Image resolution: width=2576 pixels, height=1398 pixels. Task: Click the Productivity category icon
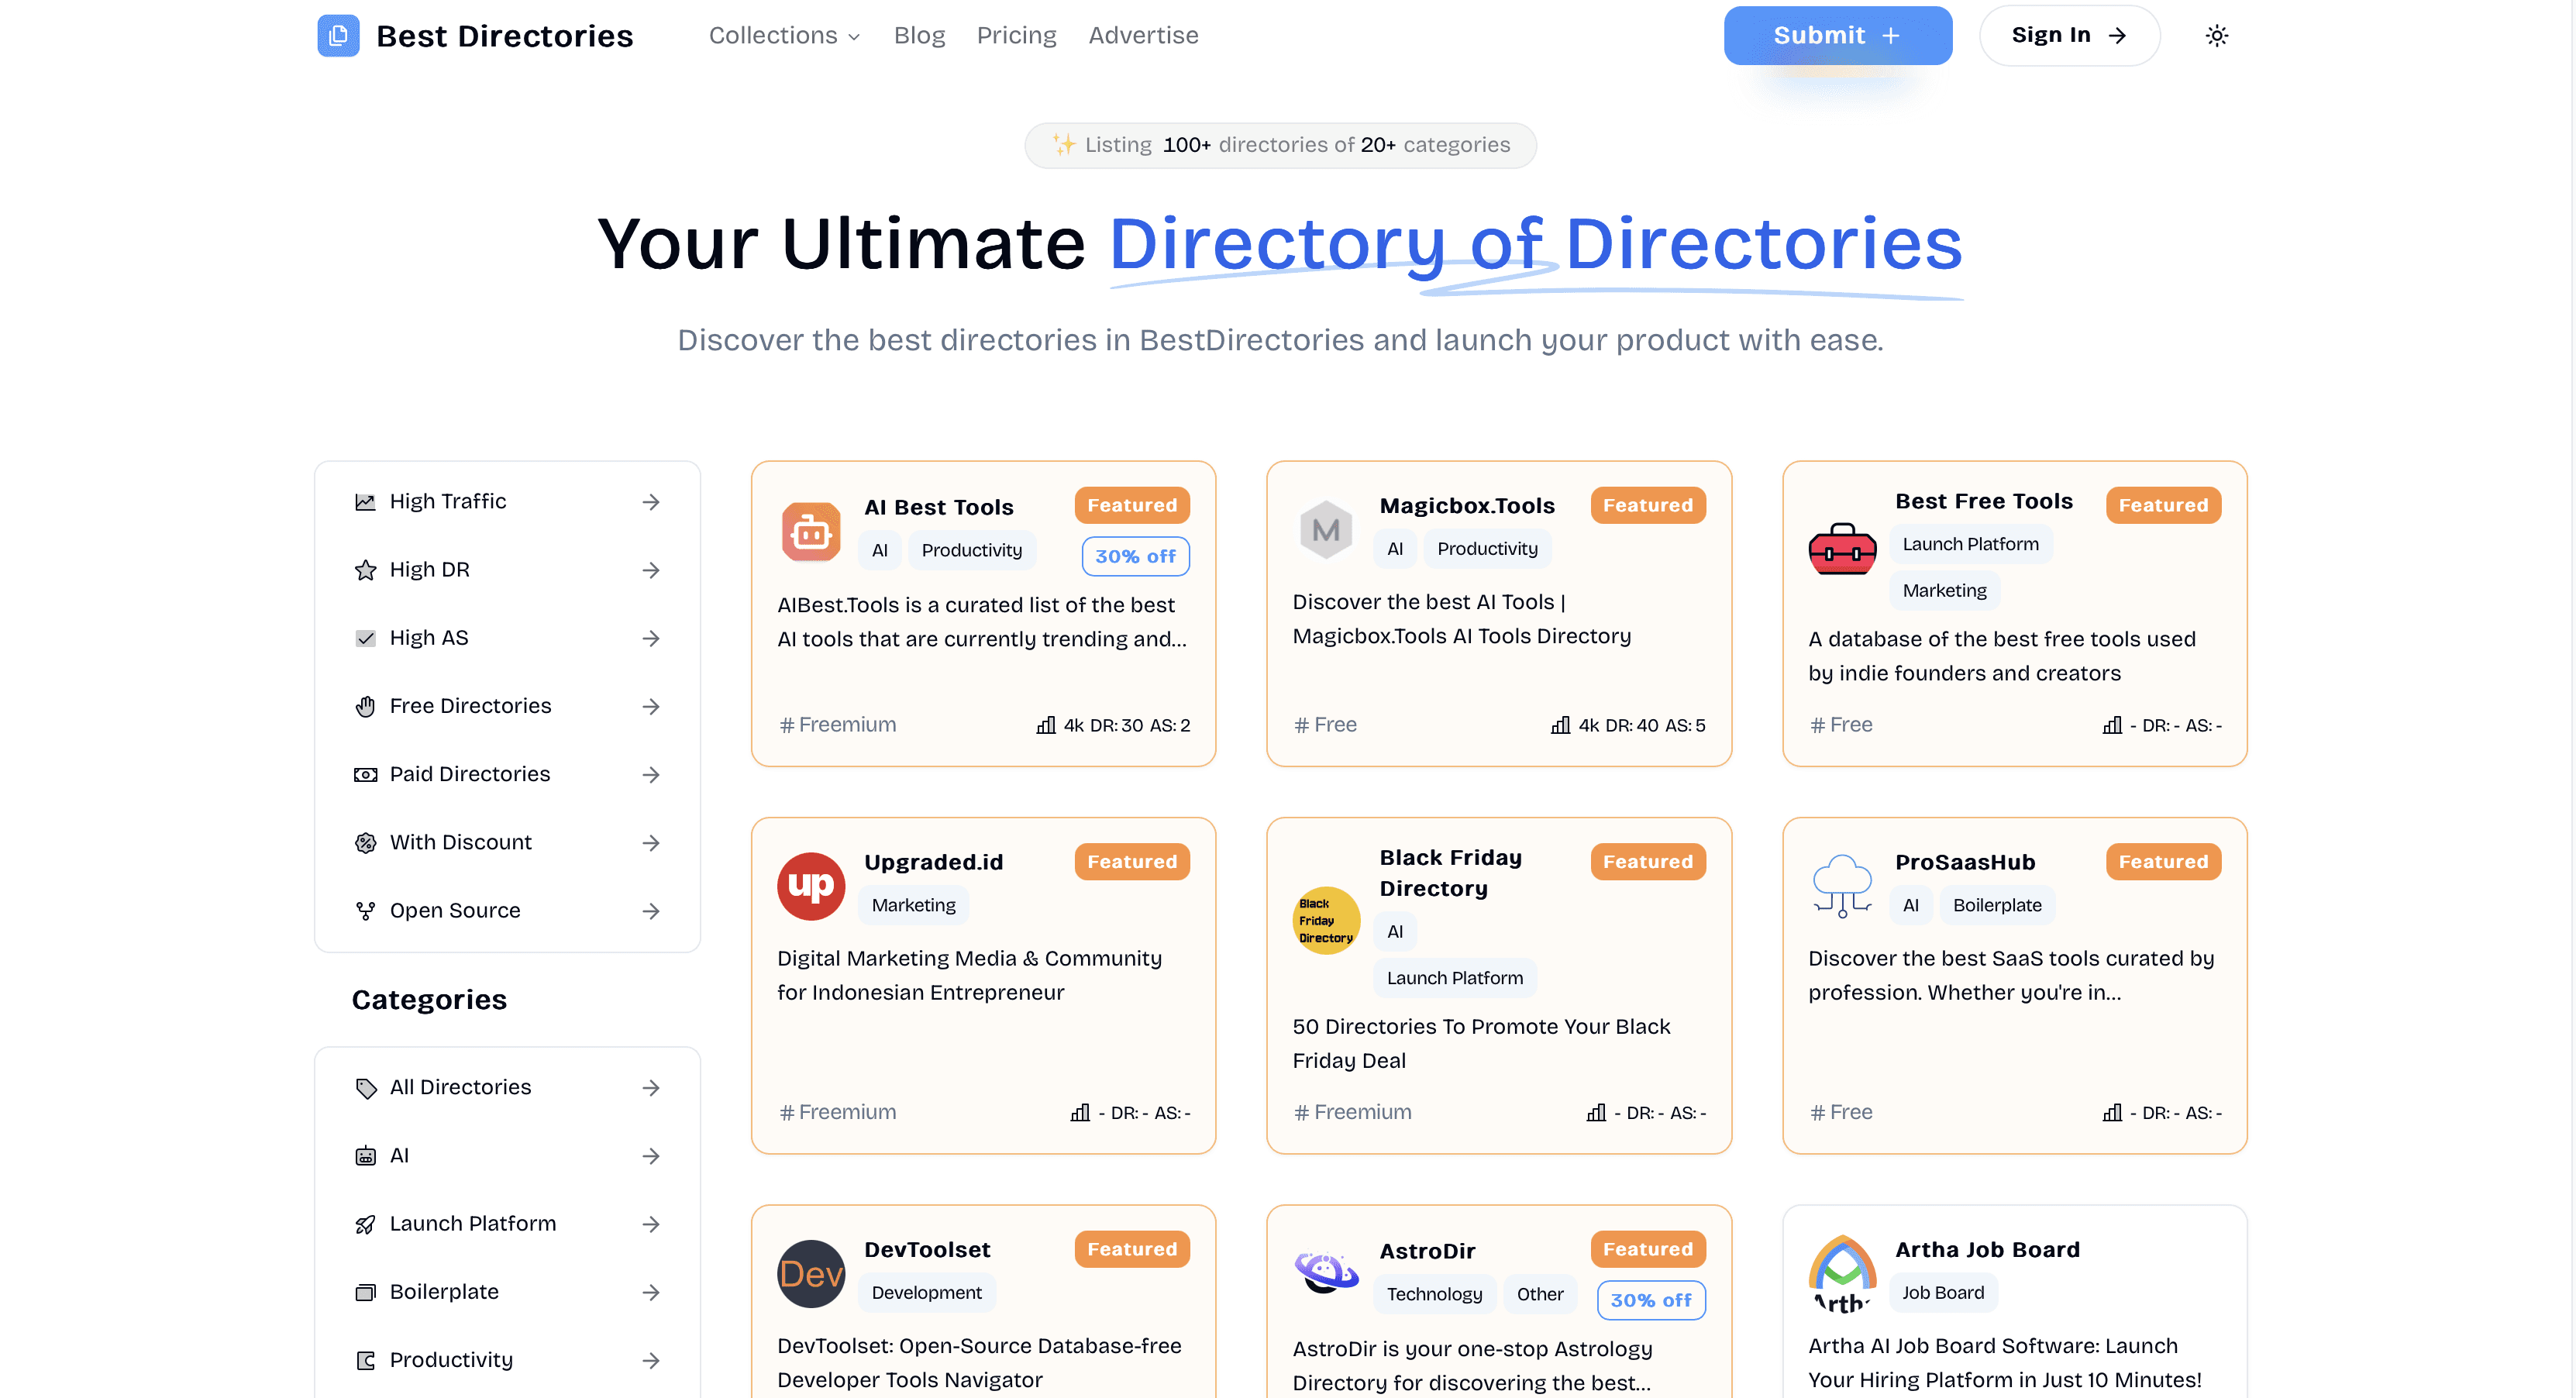click(365, 1360)
